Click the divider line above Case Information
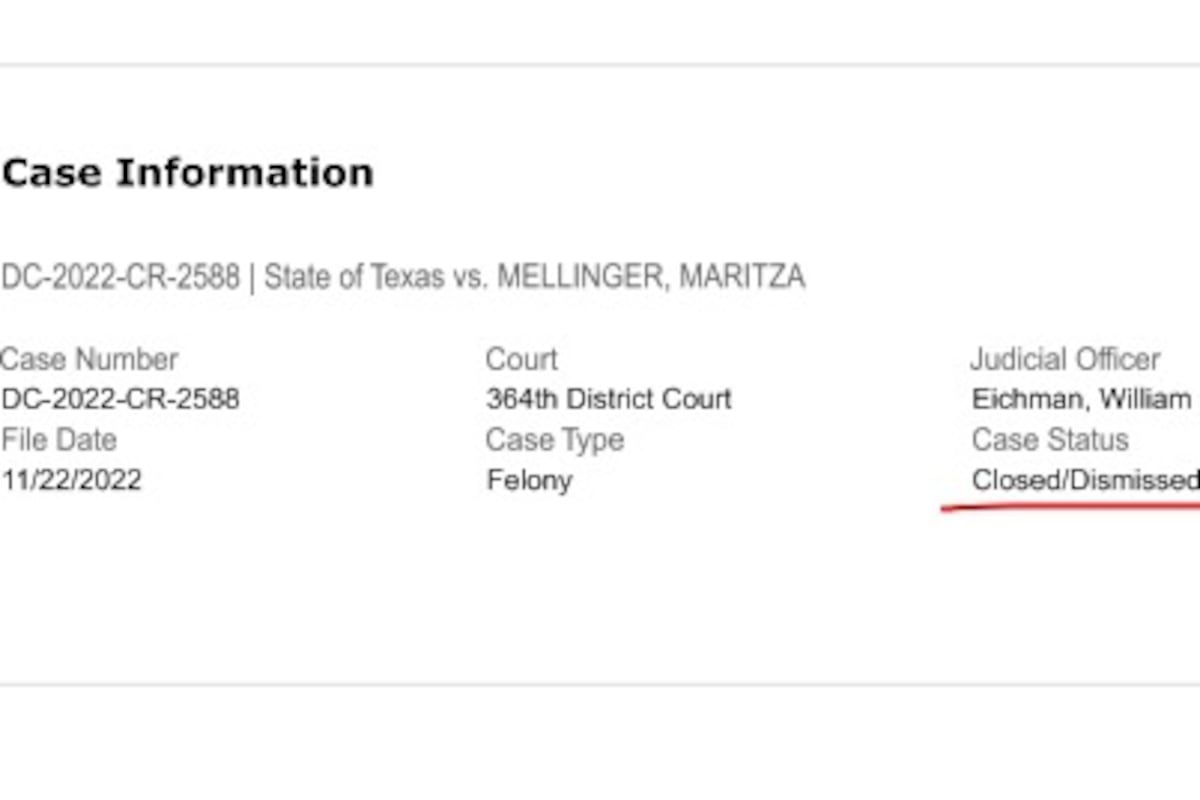Image resolution: width=1200 pixels, height=800 pixels. click(600, 65)
